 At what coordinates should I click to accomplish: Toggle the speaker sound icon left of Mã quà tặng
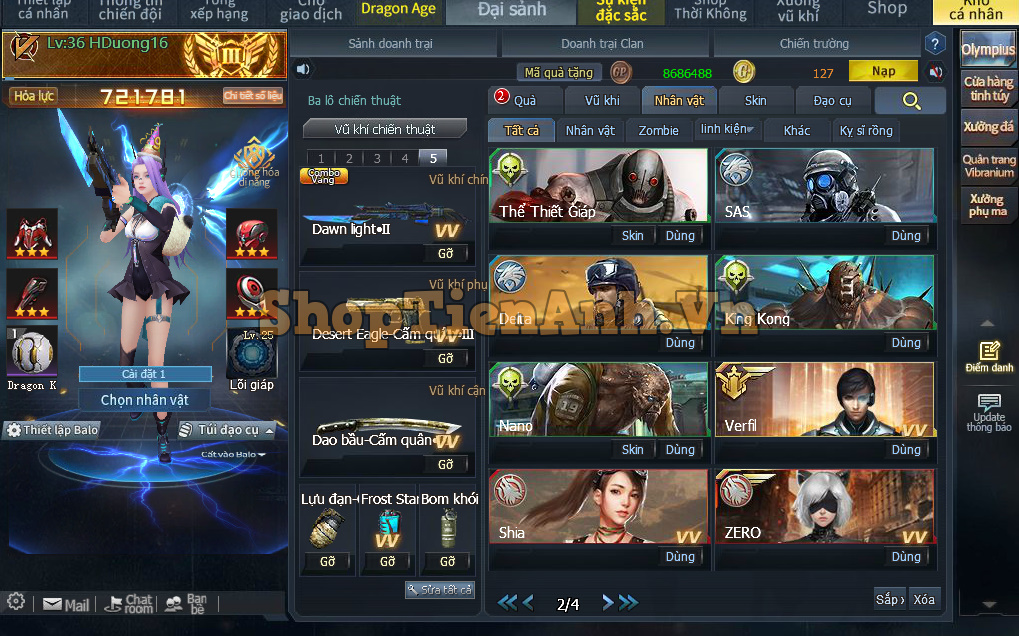click(x=303, y=70)
